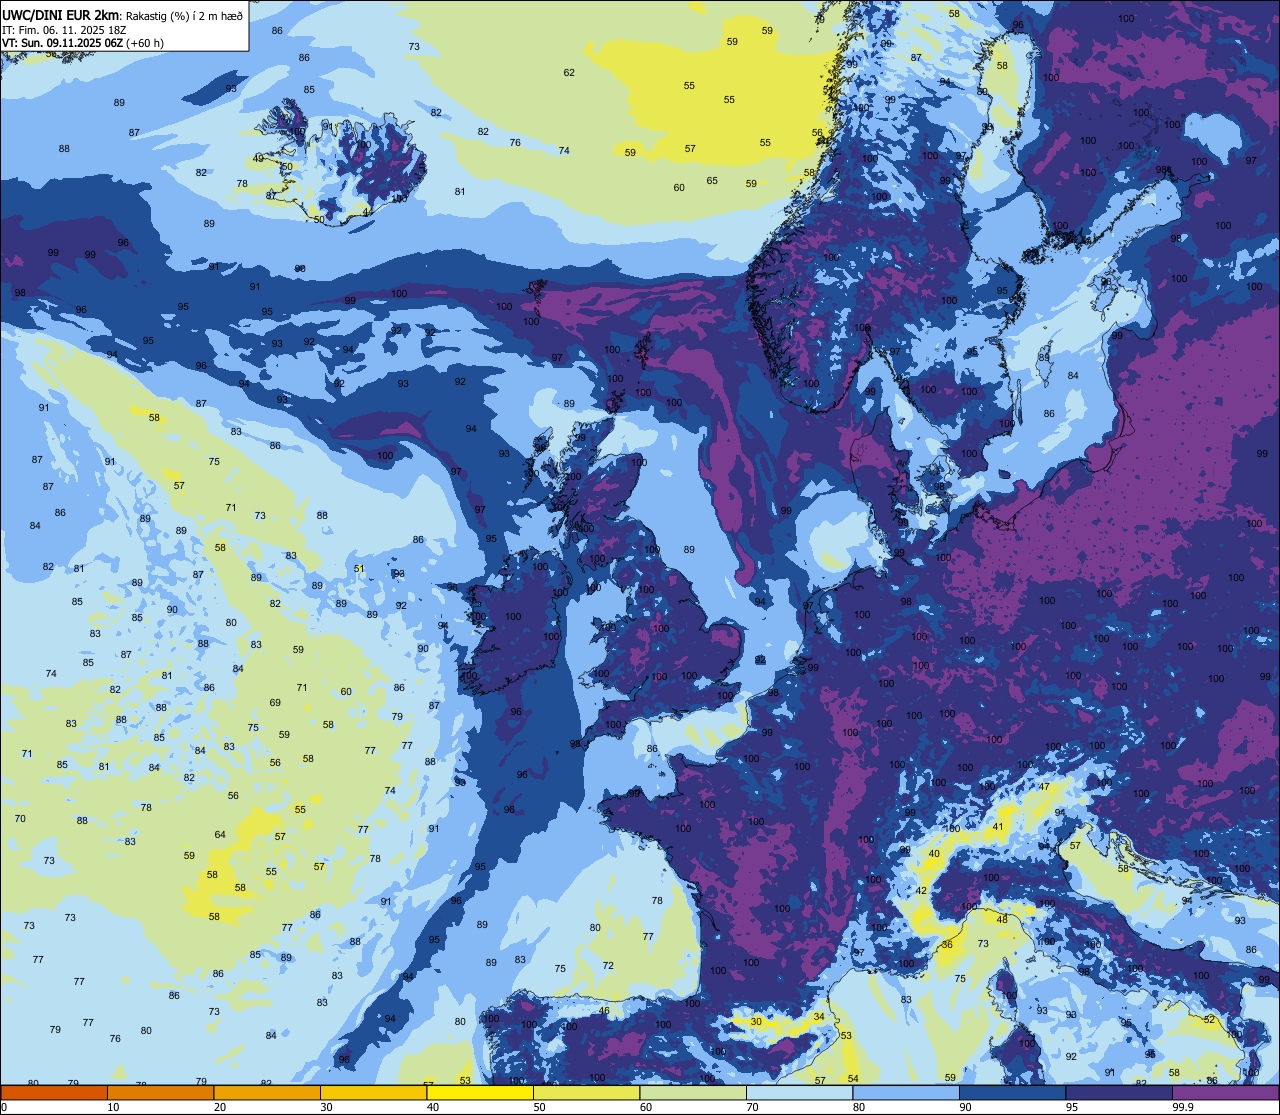
Task: Select the legend's '90' tick label
Action: pyautogui.click(x=965, y=1107)
